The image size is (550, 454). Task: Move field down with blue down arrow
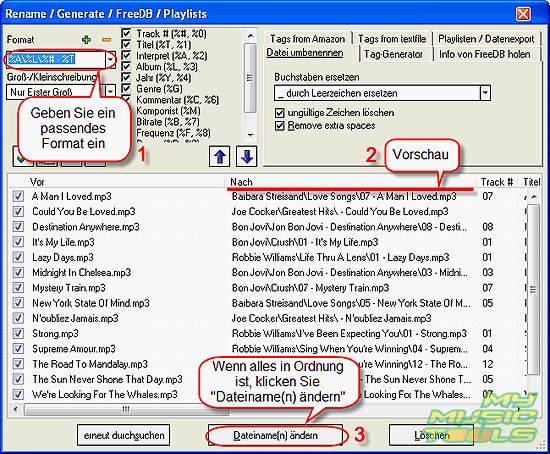(247, 156)
